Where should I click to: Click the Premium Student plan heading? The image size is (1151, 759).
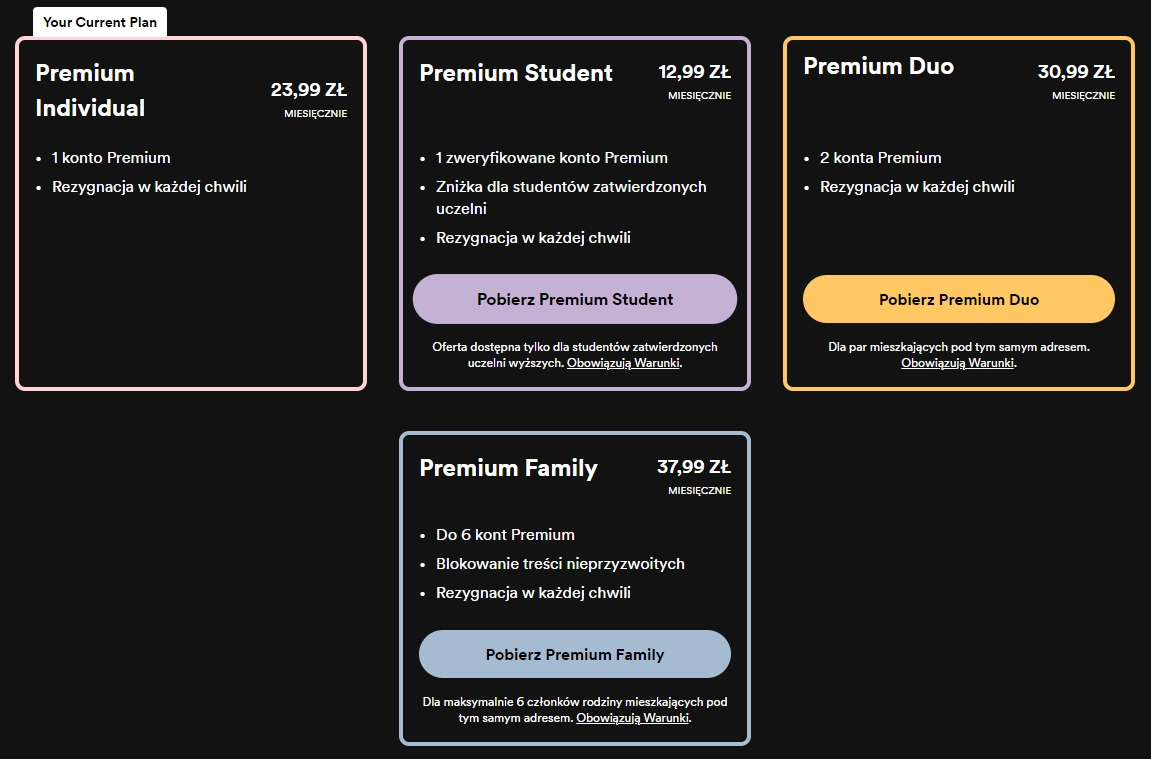[x=516, y=73]
